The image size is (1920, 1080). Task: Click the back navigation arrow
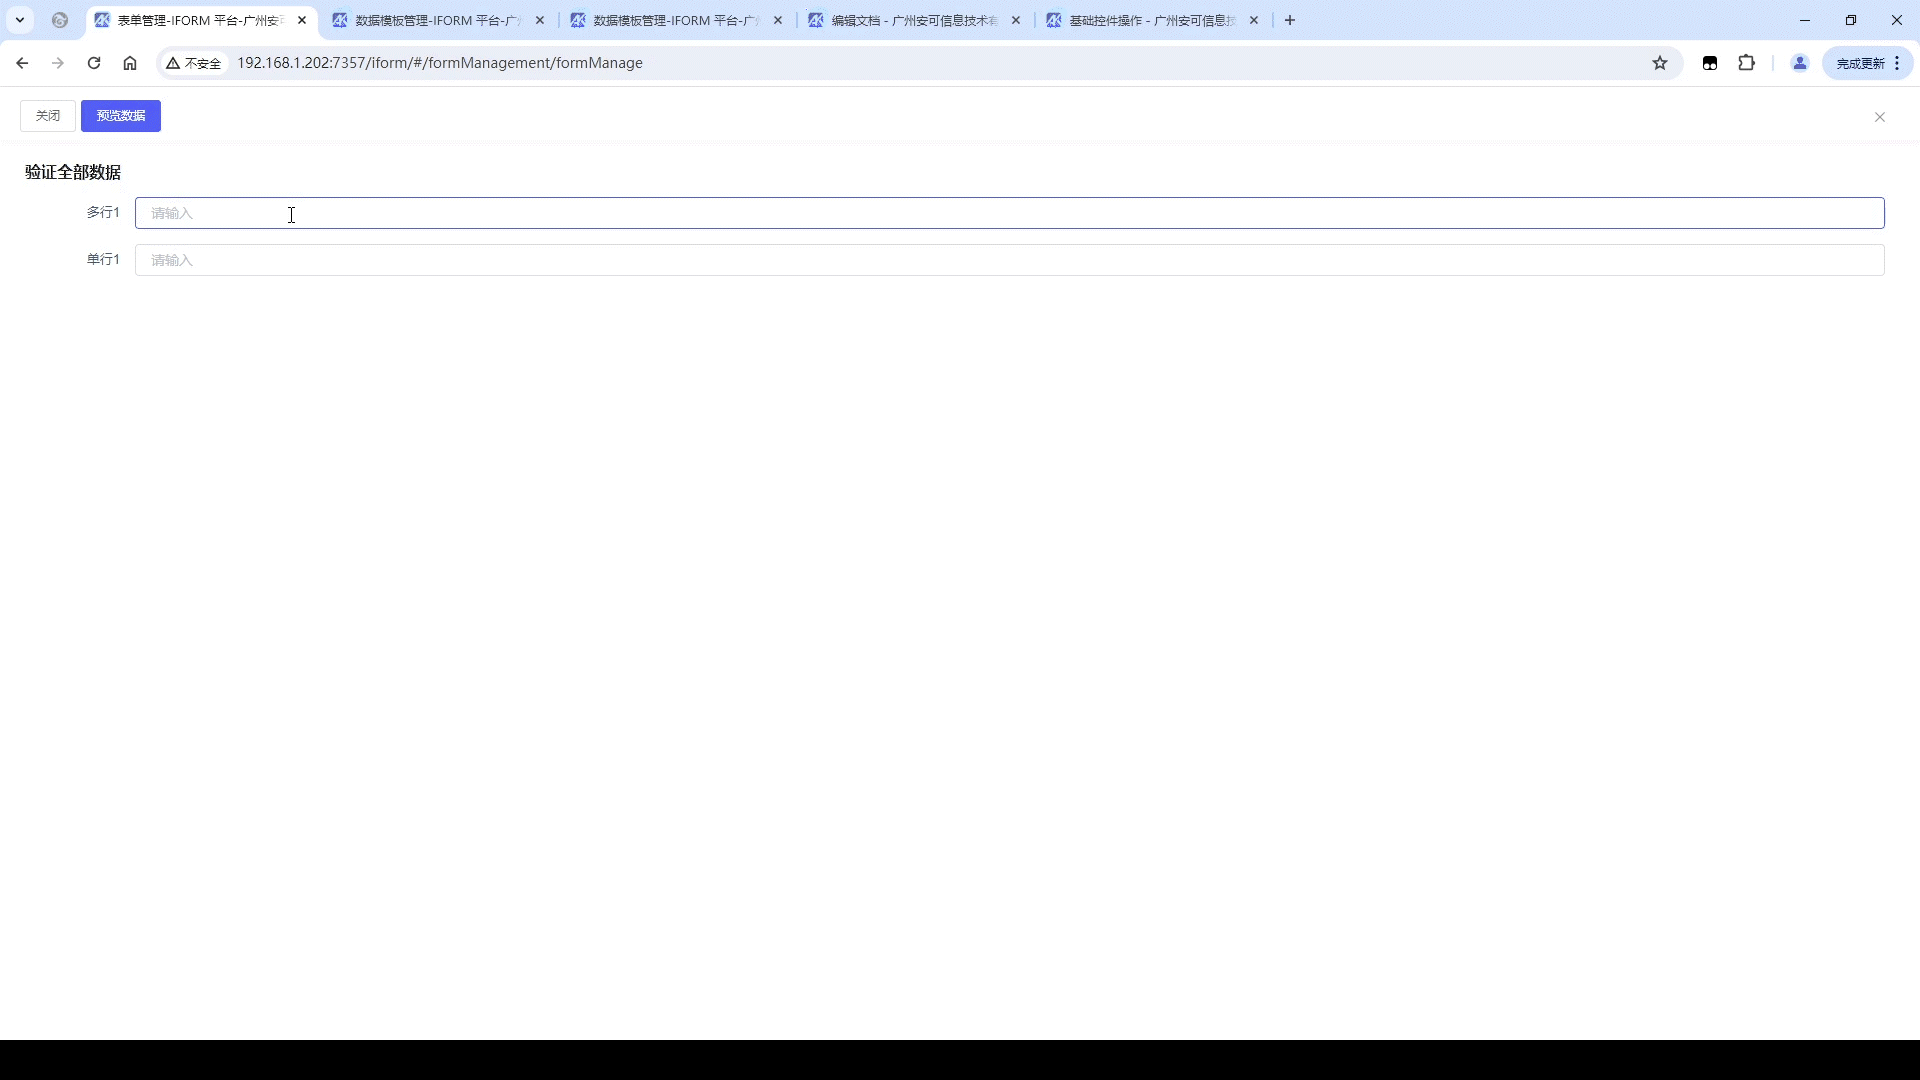[22, 63]
